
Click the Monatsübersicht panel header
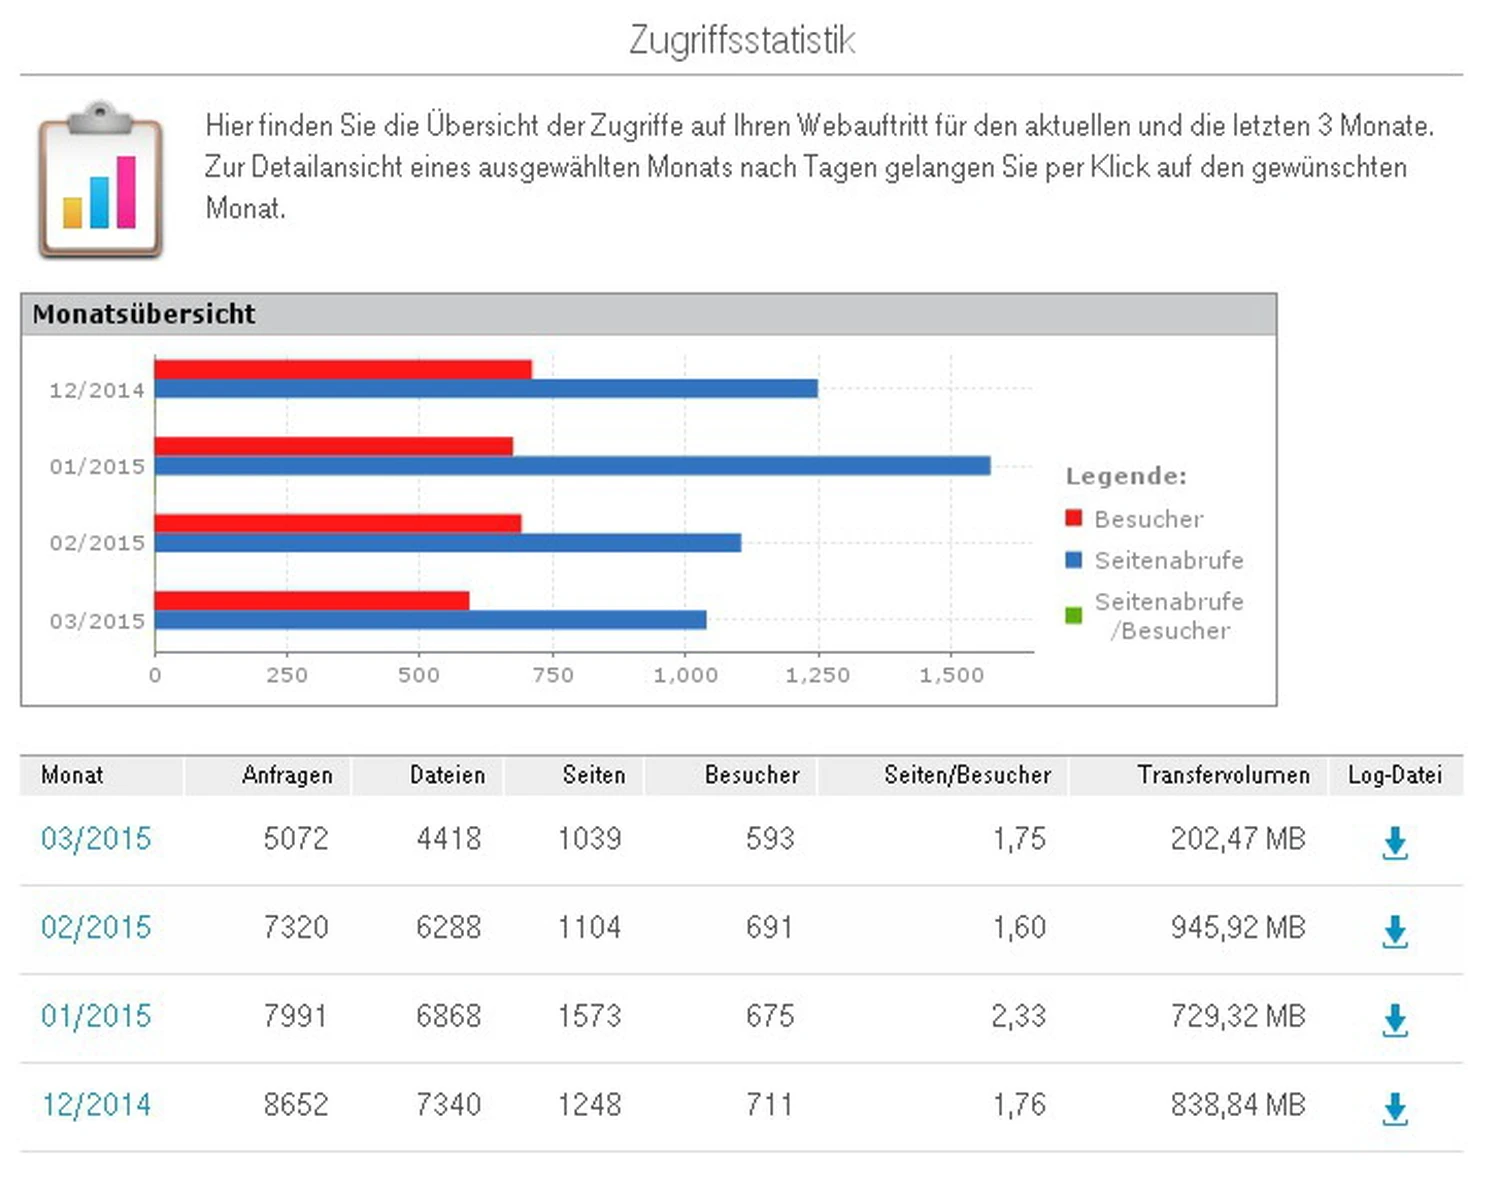(145, 313)
